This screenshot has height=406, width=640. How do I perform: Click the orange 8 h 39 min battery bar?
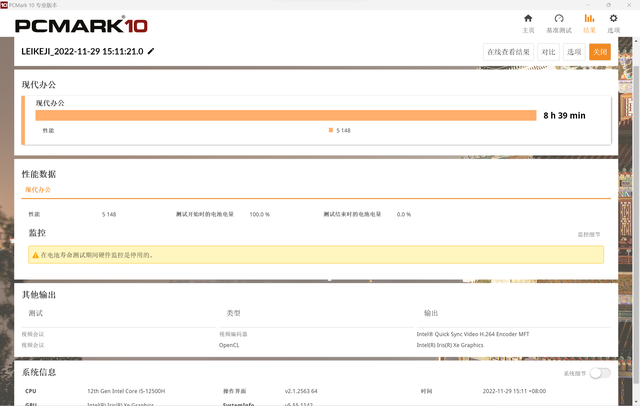[286, 115]
